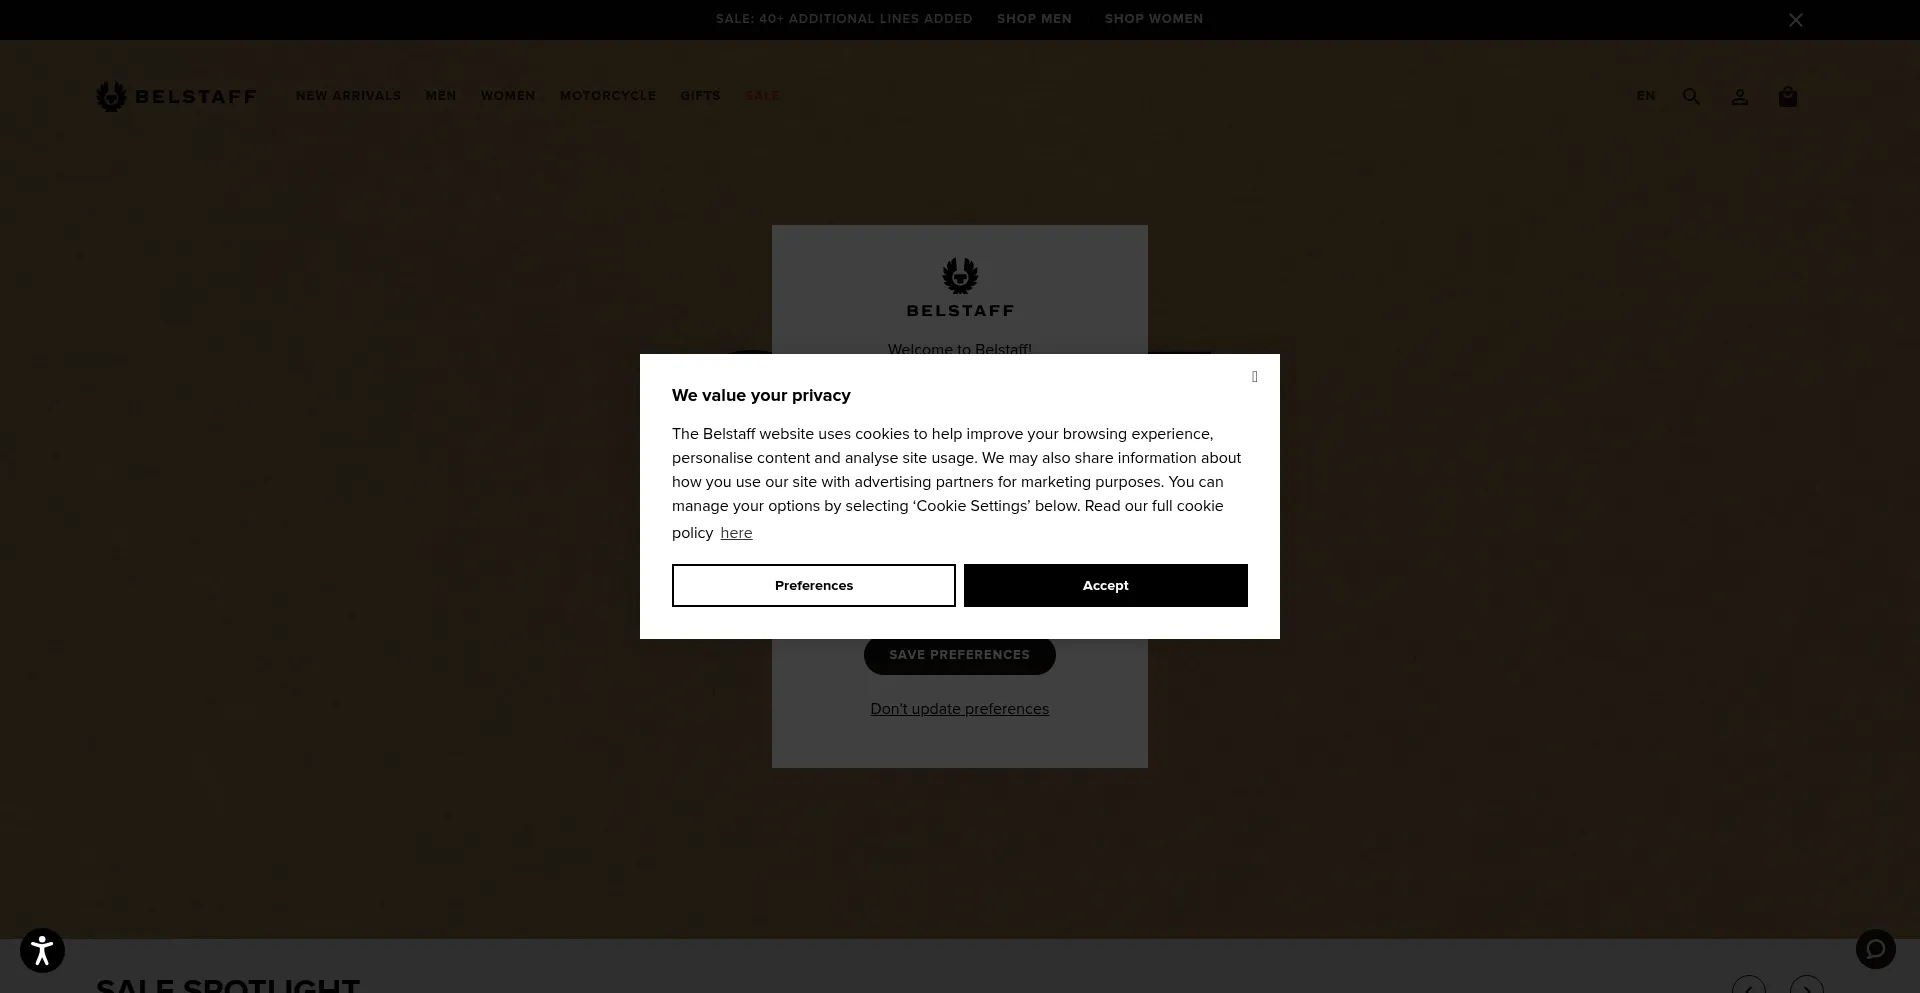This screenshot has width=1920, height=993.
Task: Close the privacy cookie dialog
Action: (x=1254, y=377)
